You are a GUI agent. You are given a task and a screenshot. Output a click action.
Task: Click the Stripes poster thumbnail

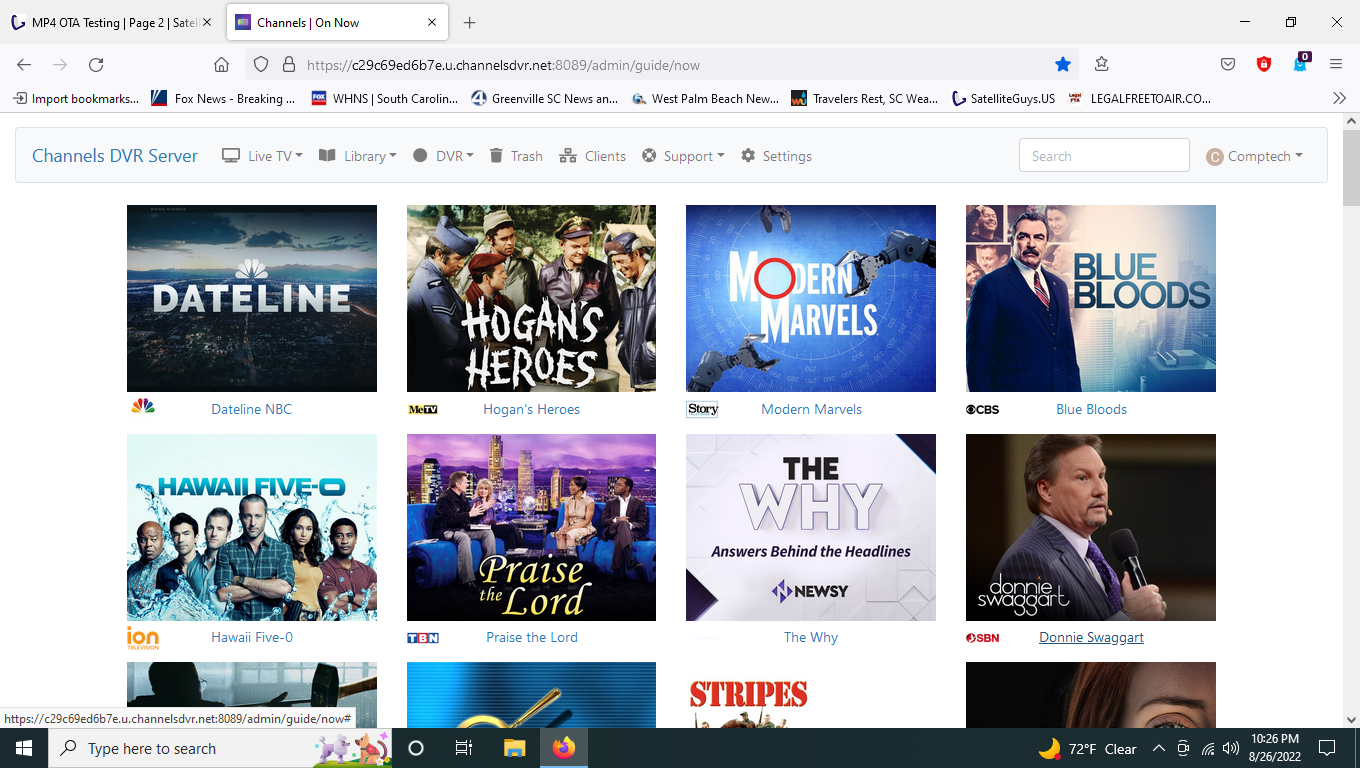click(x=811, y=695)
